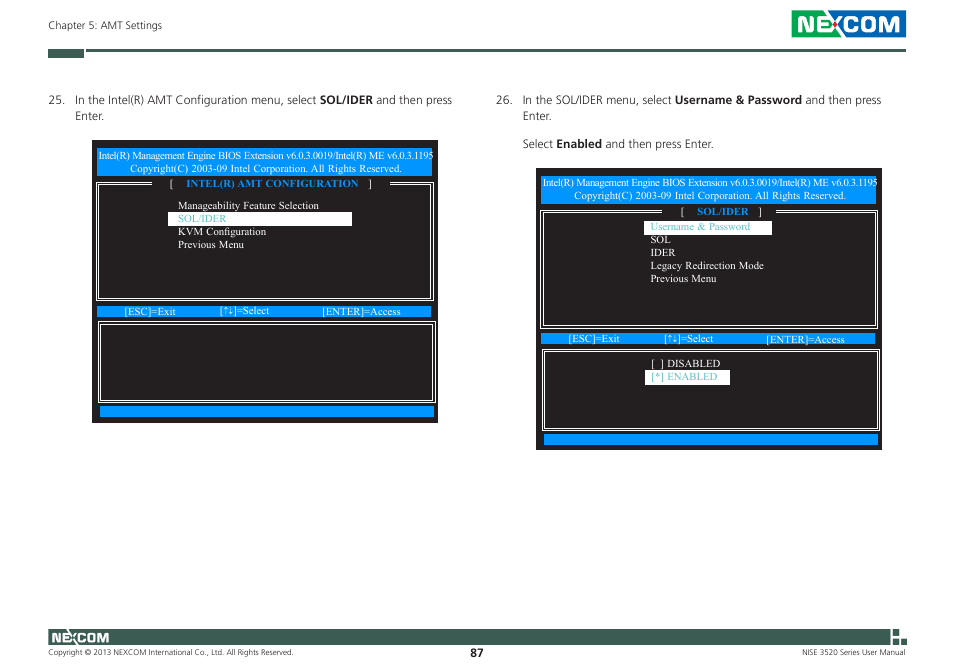Select the SOL entry in SOL/IDER menu
954x672 pixels.
point(660,240)
